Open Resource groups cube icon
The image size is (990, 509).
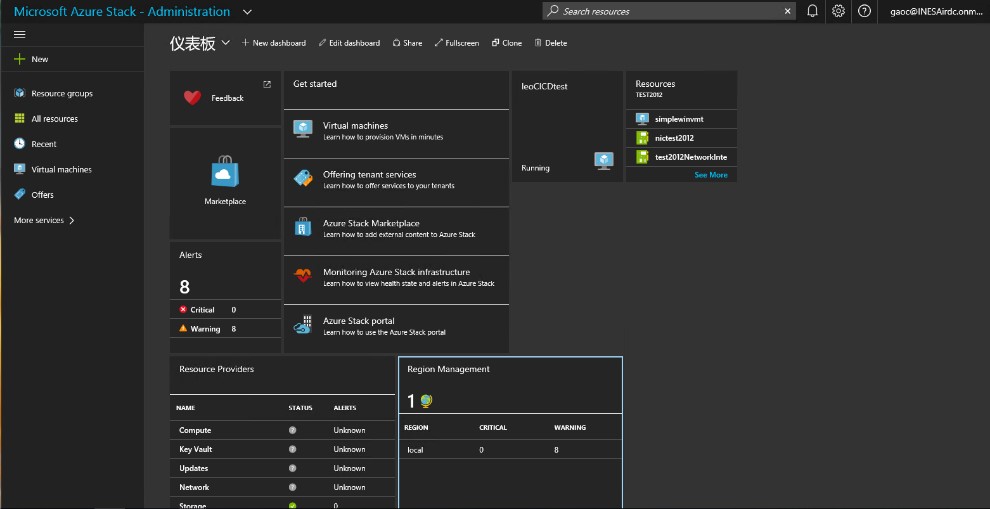(20, 93)
